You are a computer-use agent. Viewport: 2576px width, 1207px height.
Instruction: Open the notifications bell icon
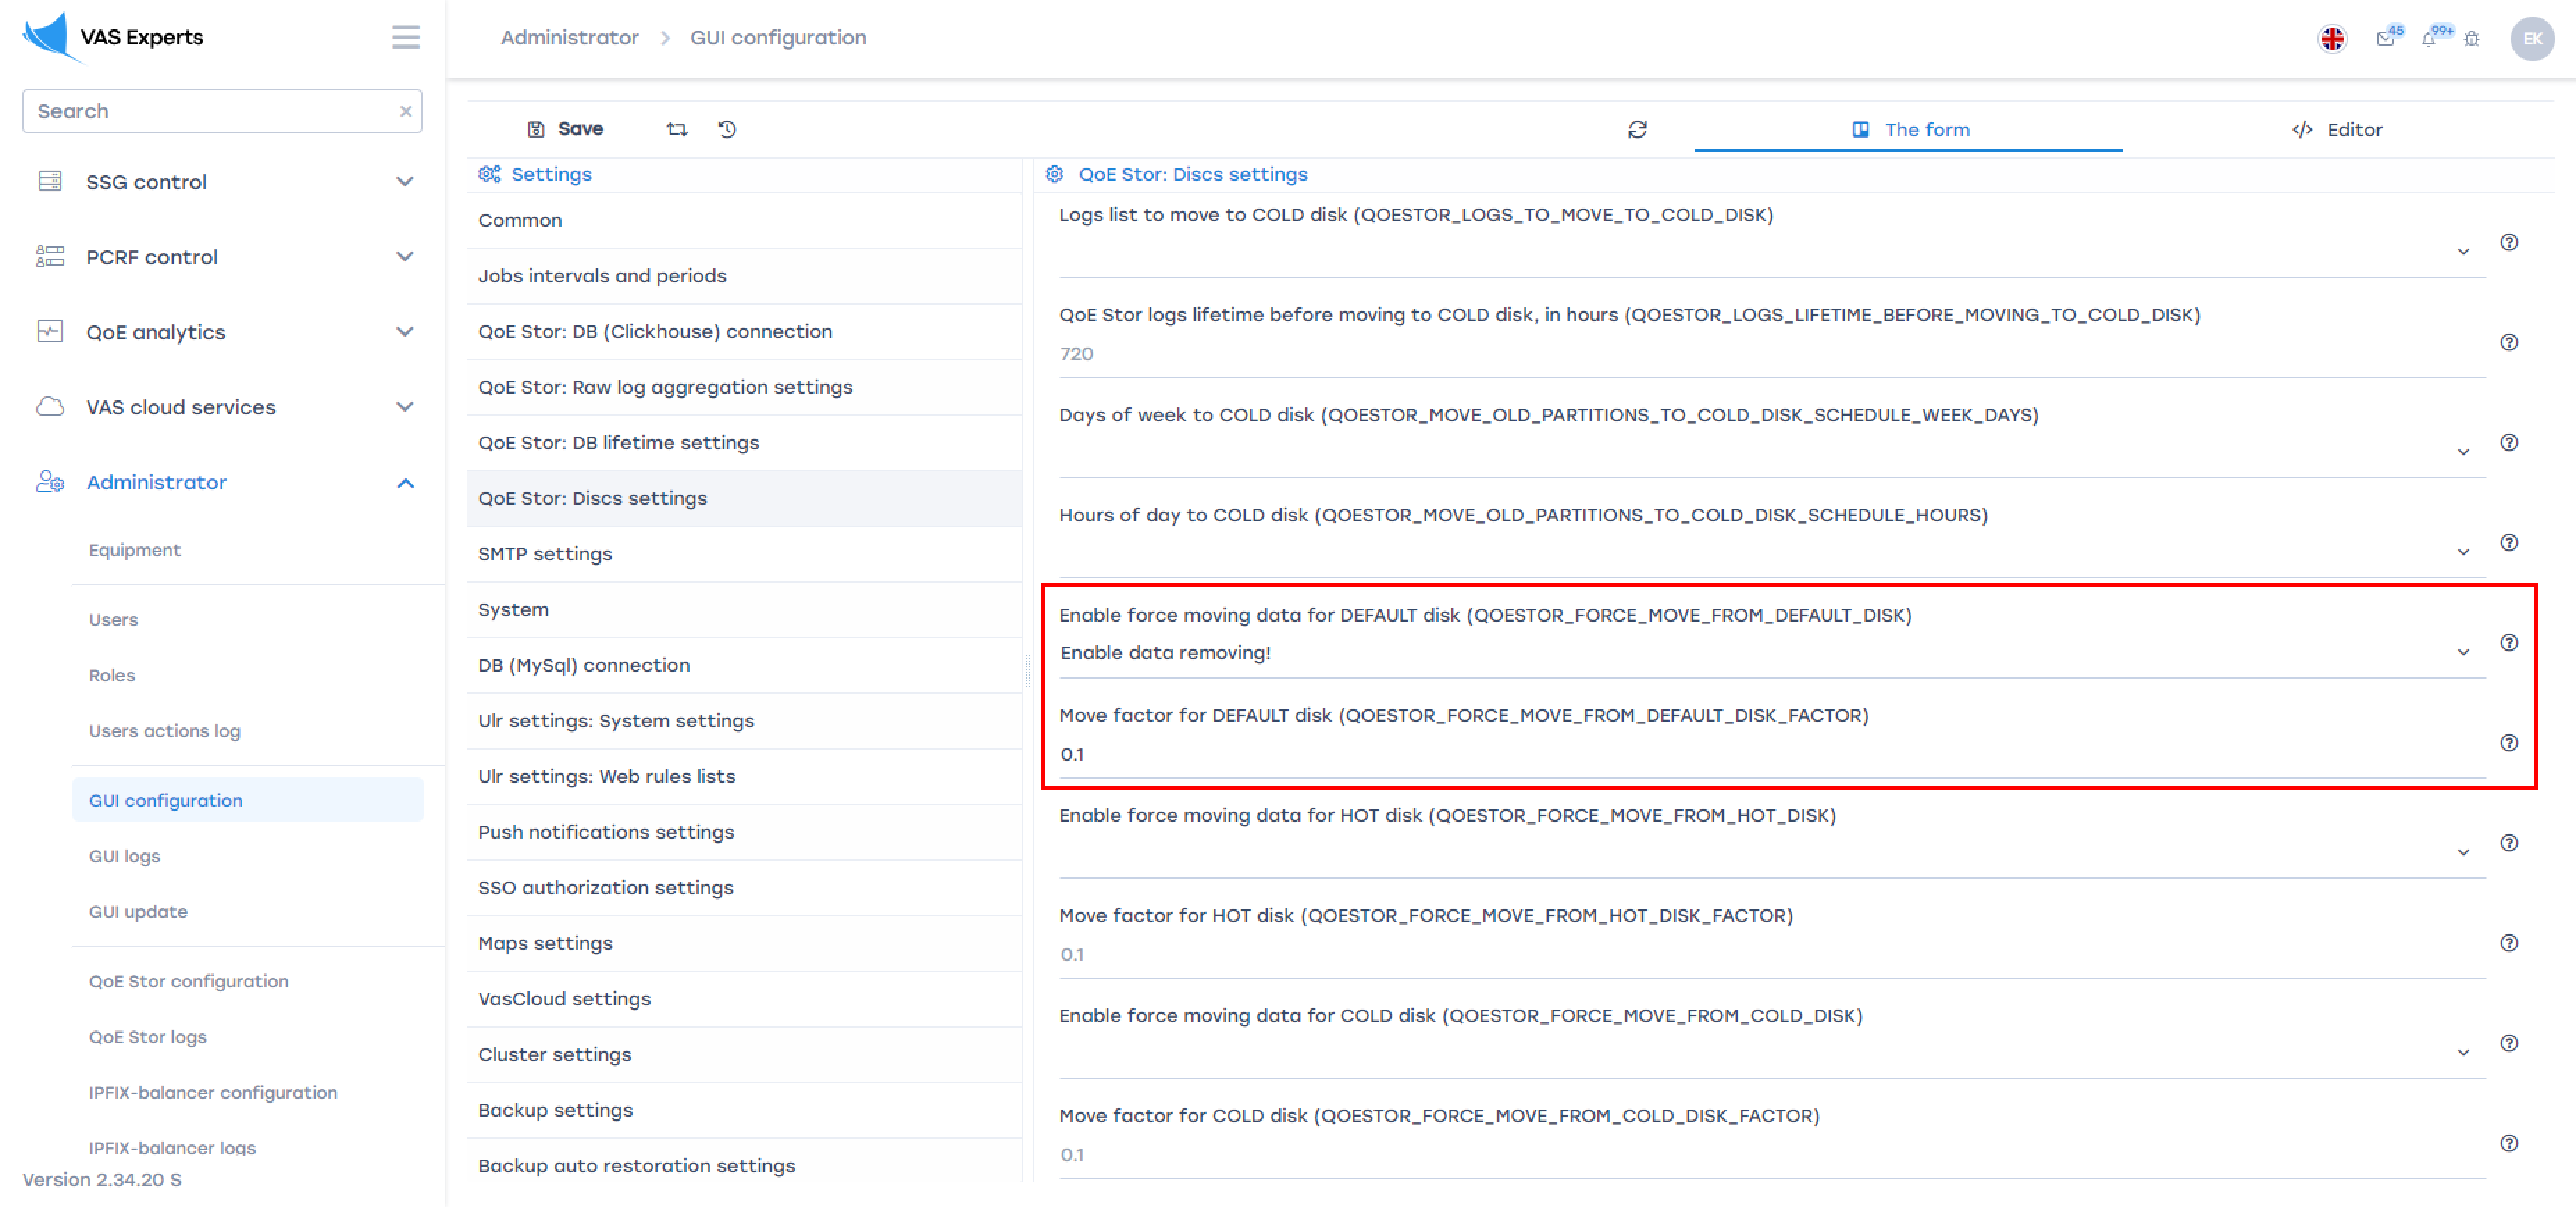click(x=2428, y=39)
